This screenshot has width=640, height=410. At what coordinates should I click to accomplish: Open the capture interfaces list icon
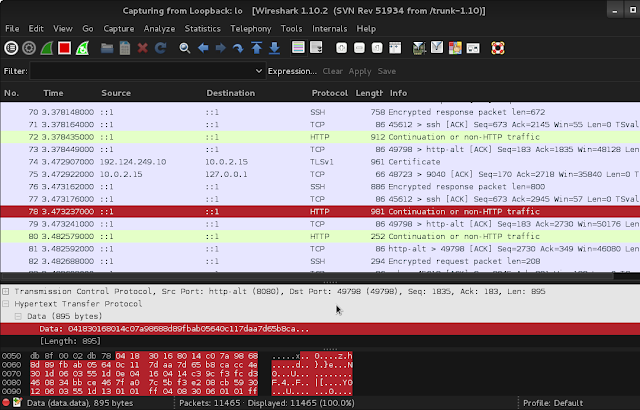11,48
